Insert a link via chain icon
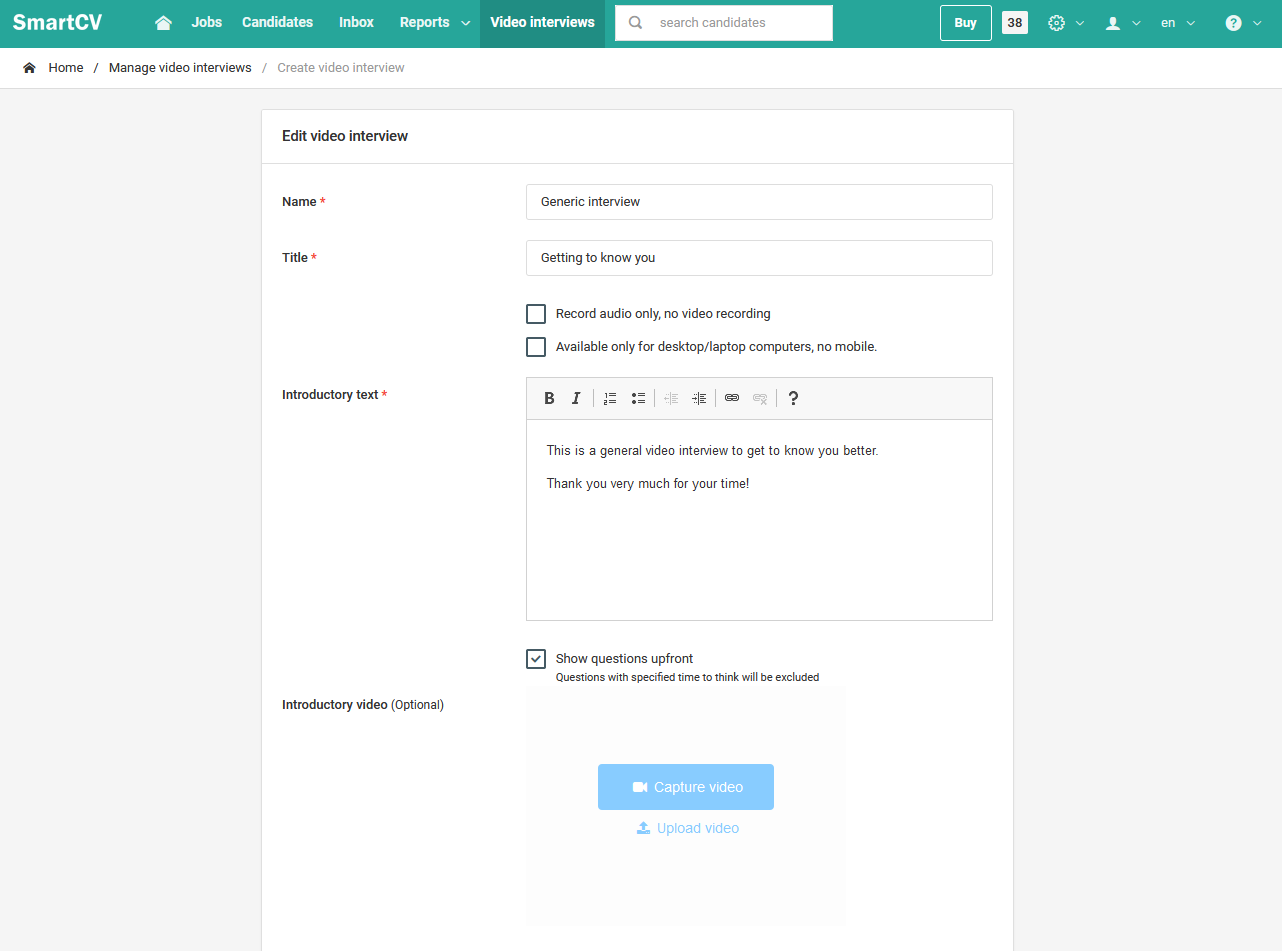The image size is (1282, 951). (x=732, y=398)
